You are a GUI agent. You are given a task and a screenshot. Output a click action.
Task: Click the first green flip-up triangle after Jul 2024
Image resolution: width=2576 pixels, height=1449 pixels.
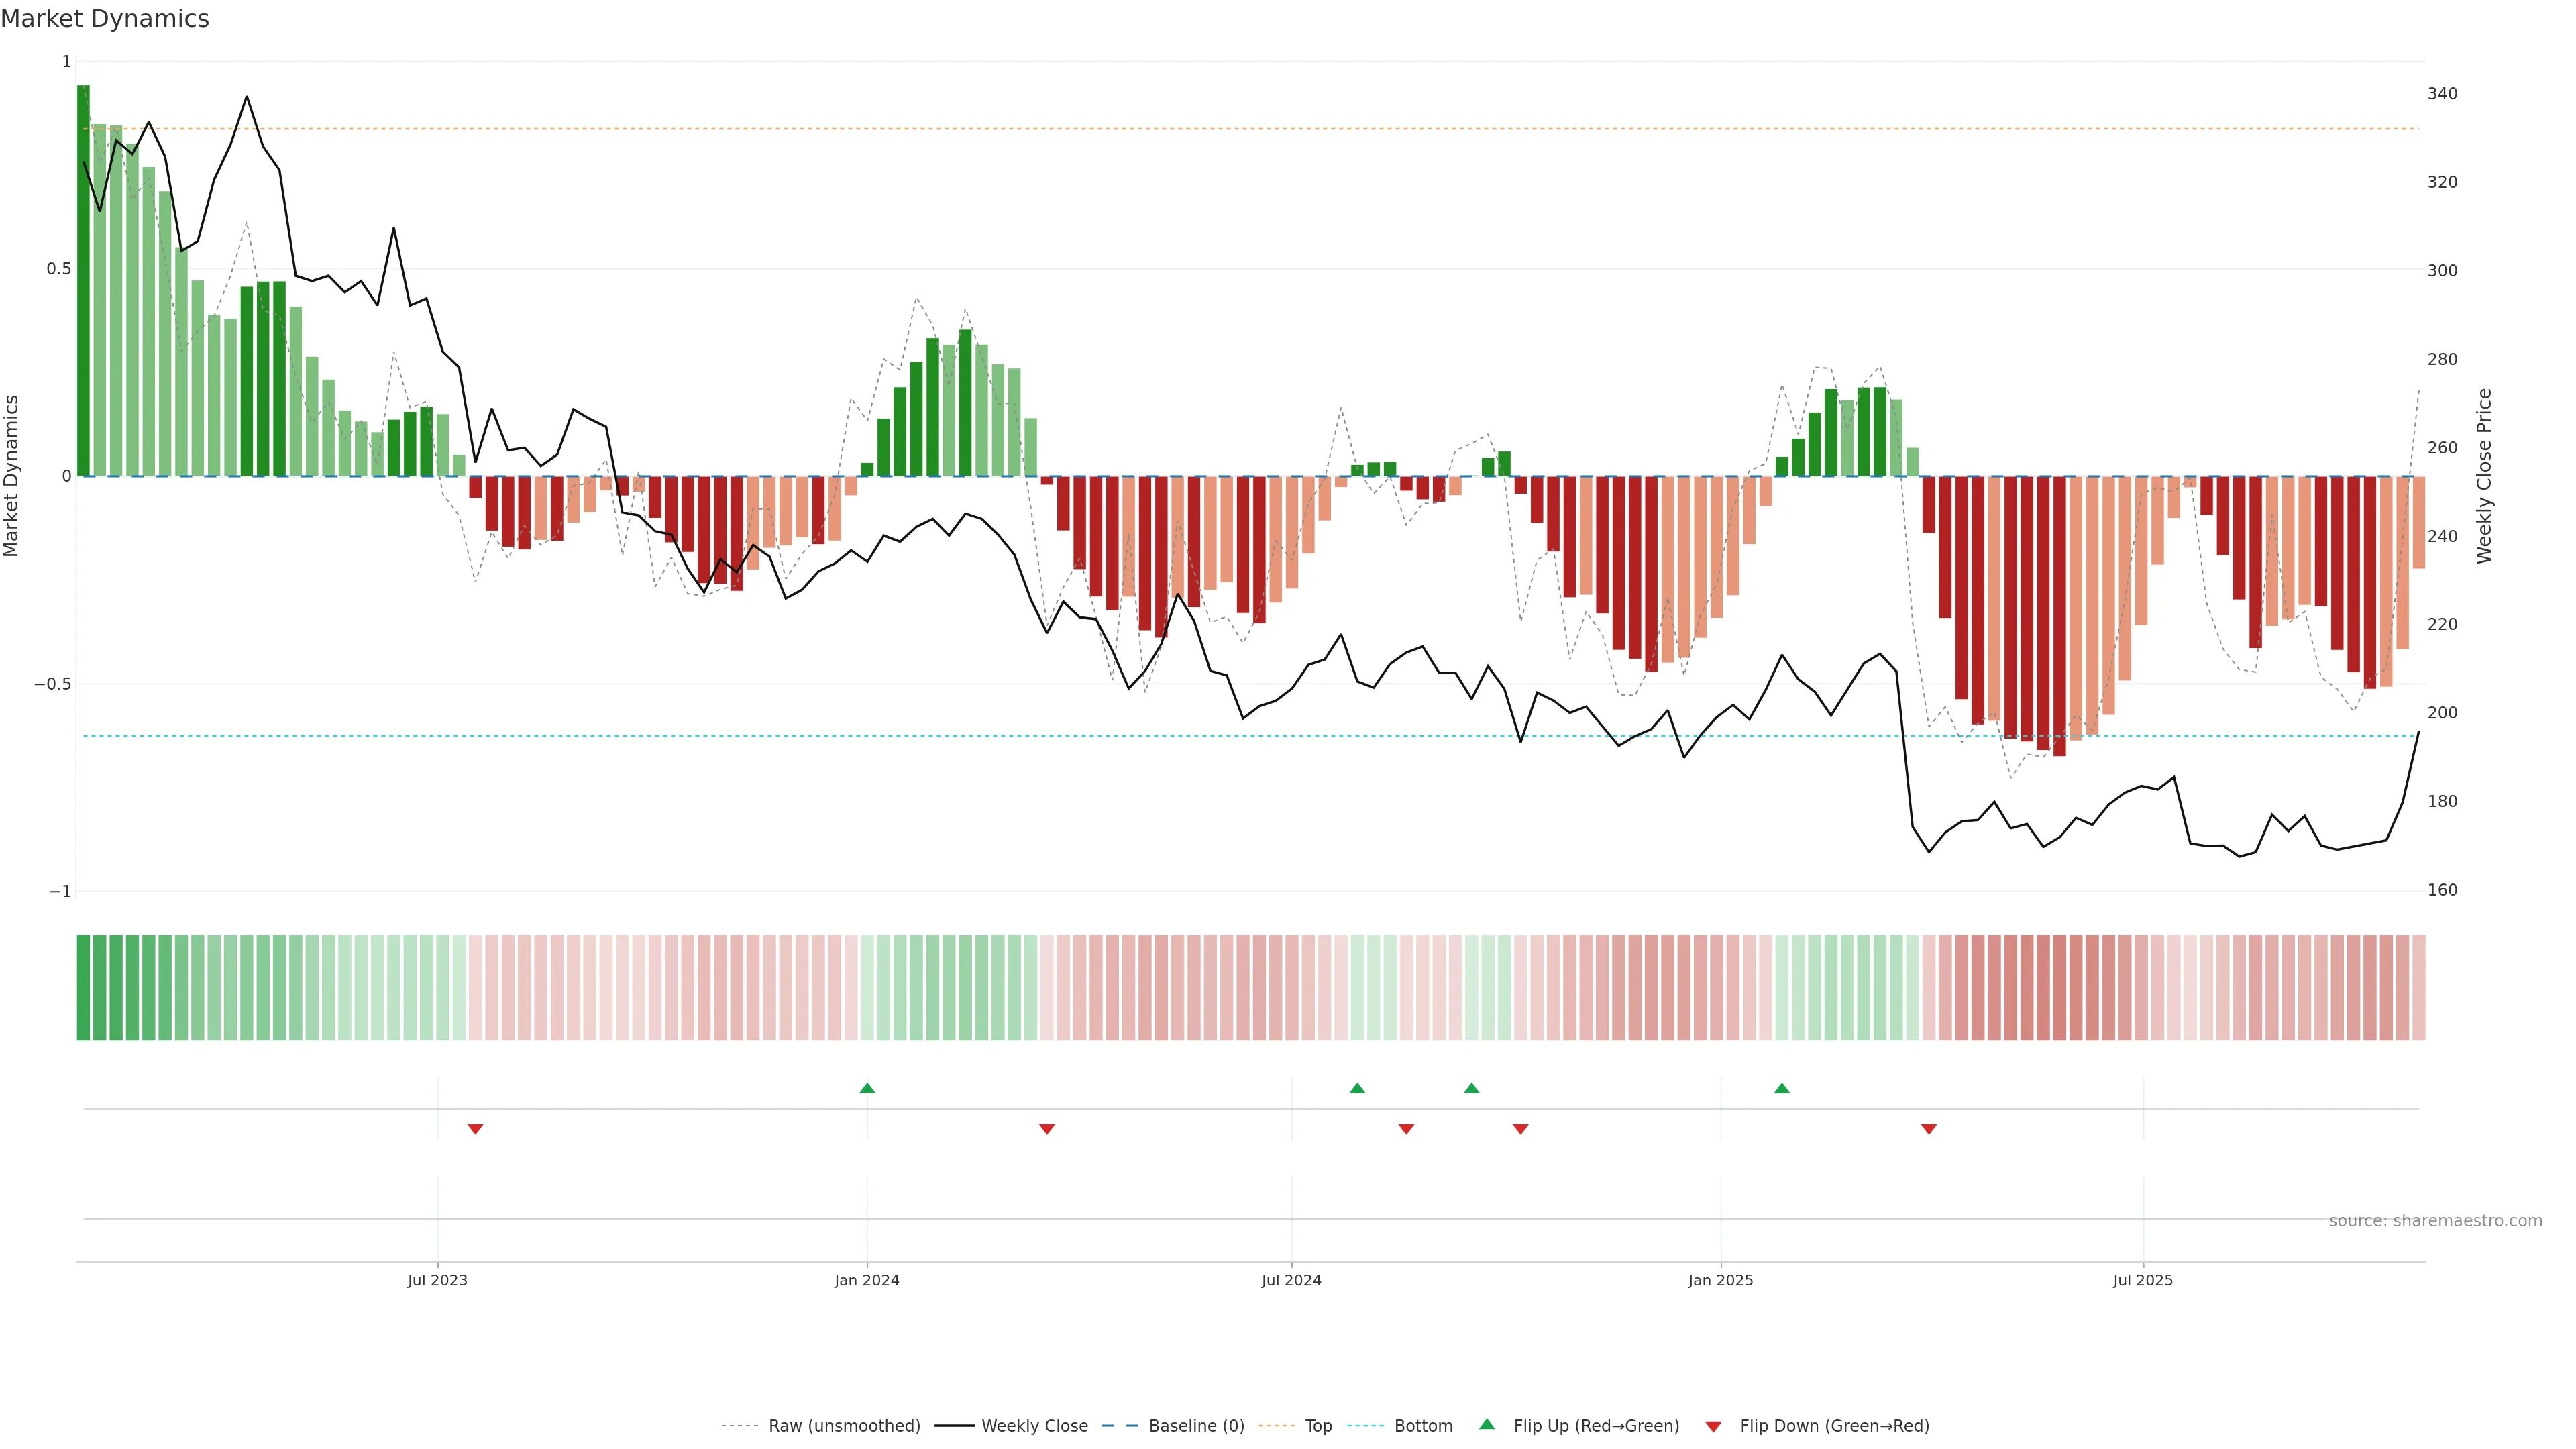click(x=1357, y=1088)
